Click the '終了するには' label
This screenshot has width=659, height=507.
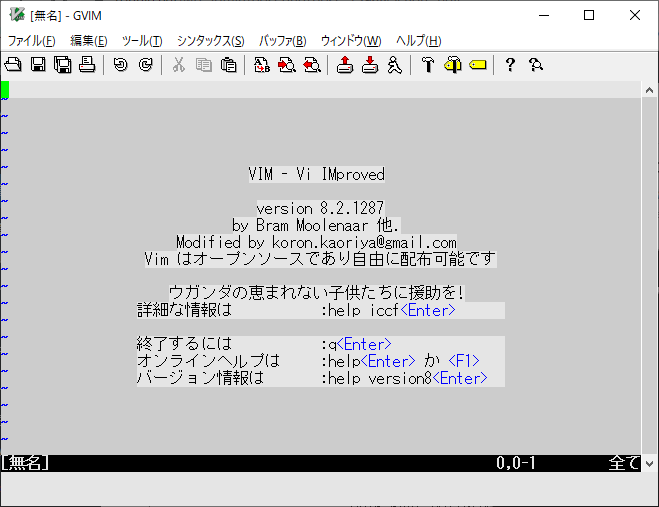[184, 344]
